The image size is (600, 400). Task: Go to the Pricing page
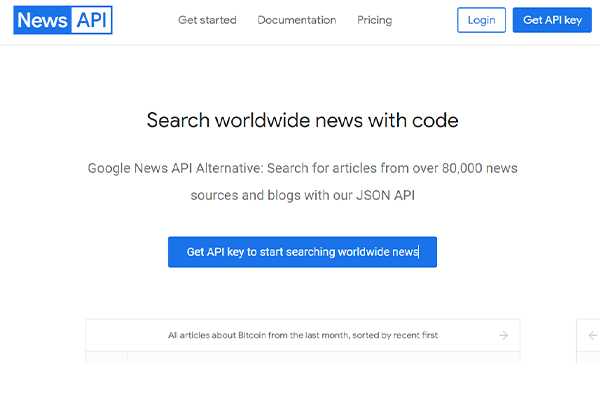(374, 20)
